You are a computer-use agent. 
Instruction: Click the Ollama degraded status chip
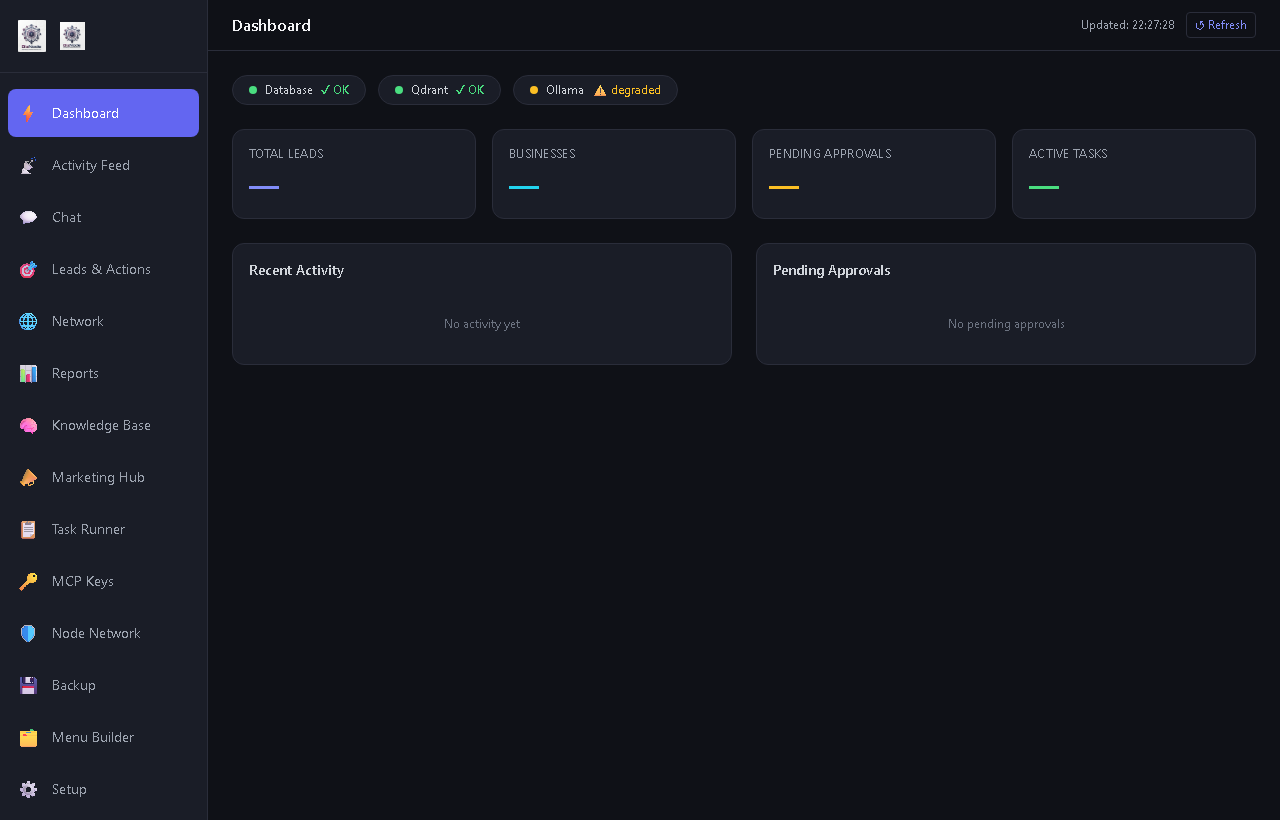tap(595, 90)
